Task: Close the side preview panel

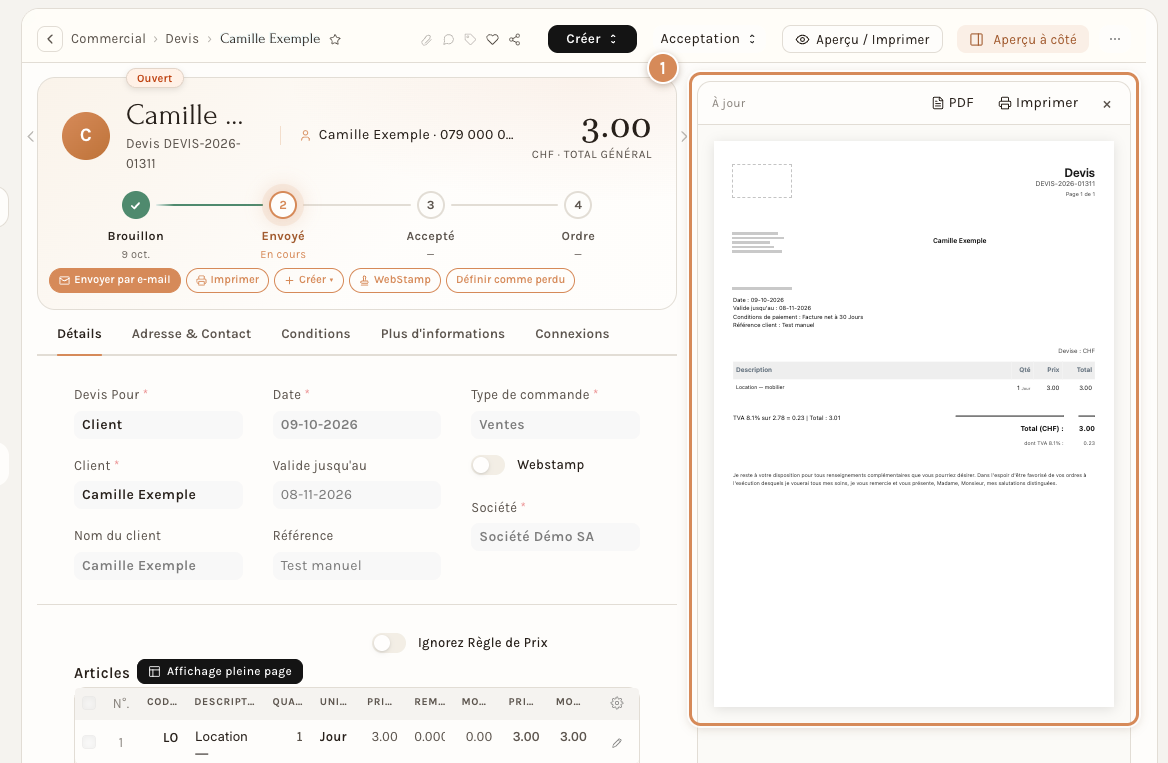Action: coord(1107,104)
